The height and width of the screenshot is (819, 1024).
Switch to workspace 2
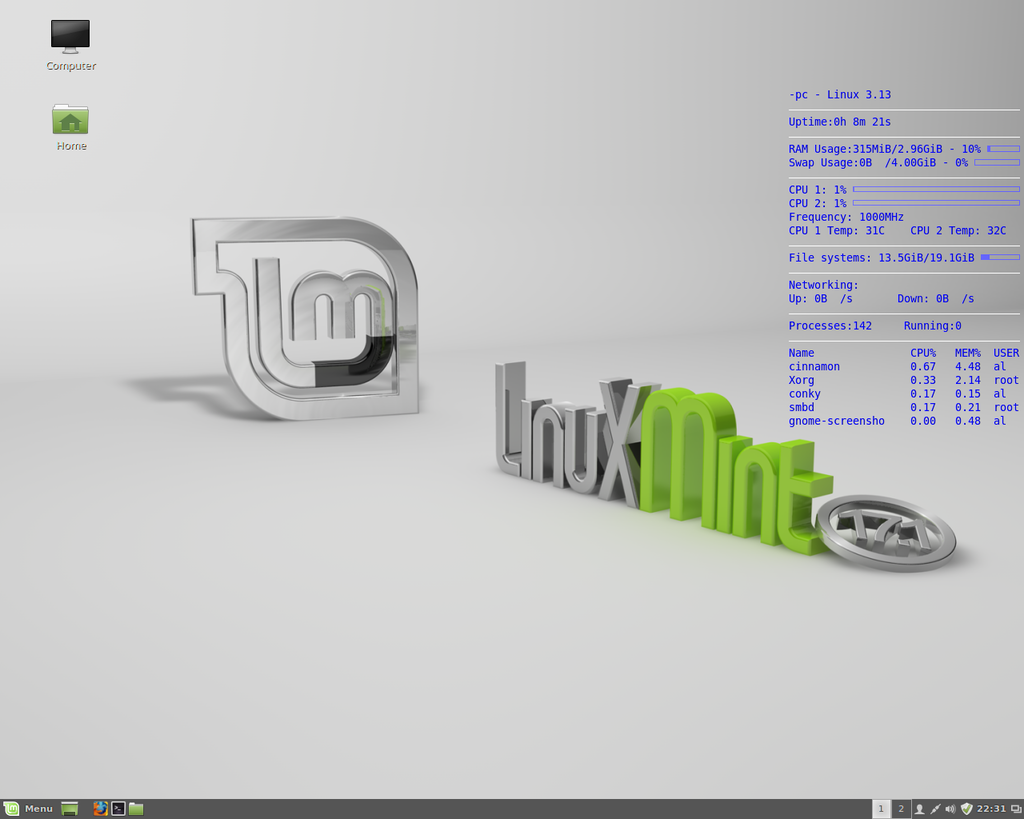901,809
